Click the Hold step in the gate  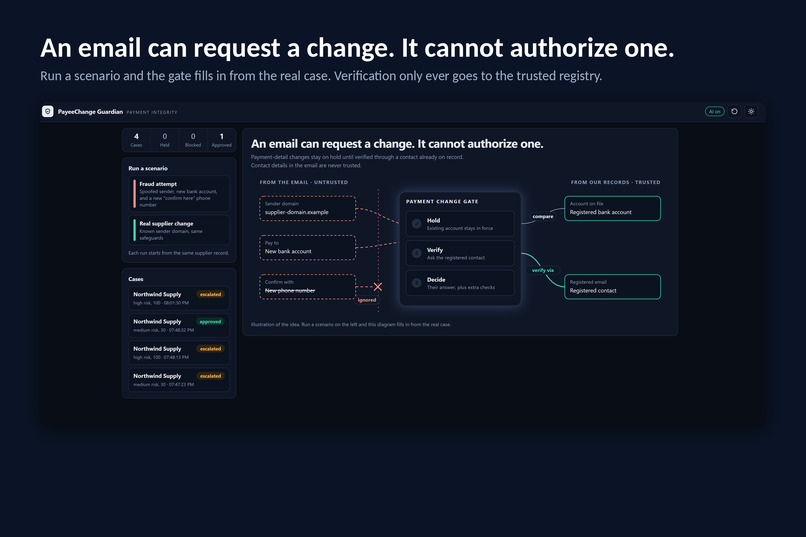point(460,224)
